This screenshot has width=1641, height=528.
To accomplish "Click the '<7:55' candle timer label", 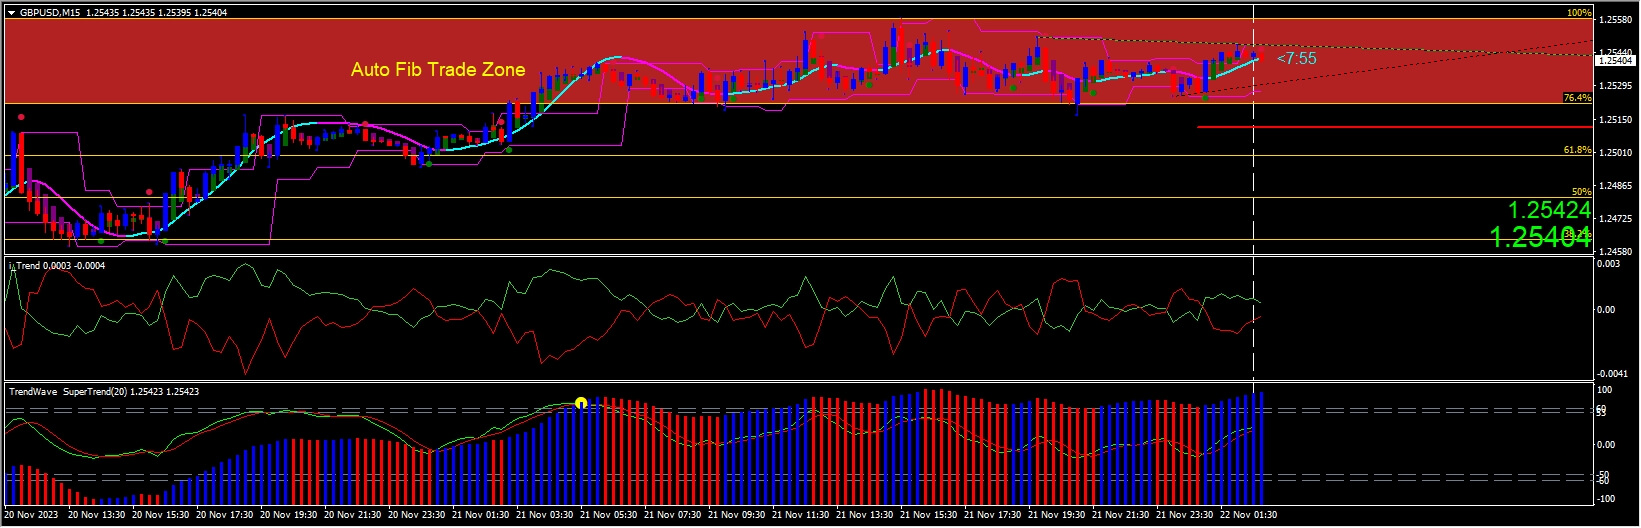I will point(1297,58).
